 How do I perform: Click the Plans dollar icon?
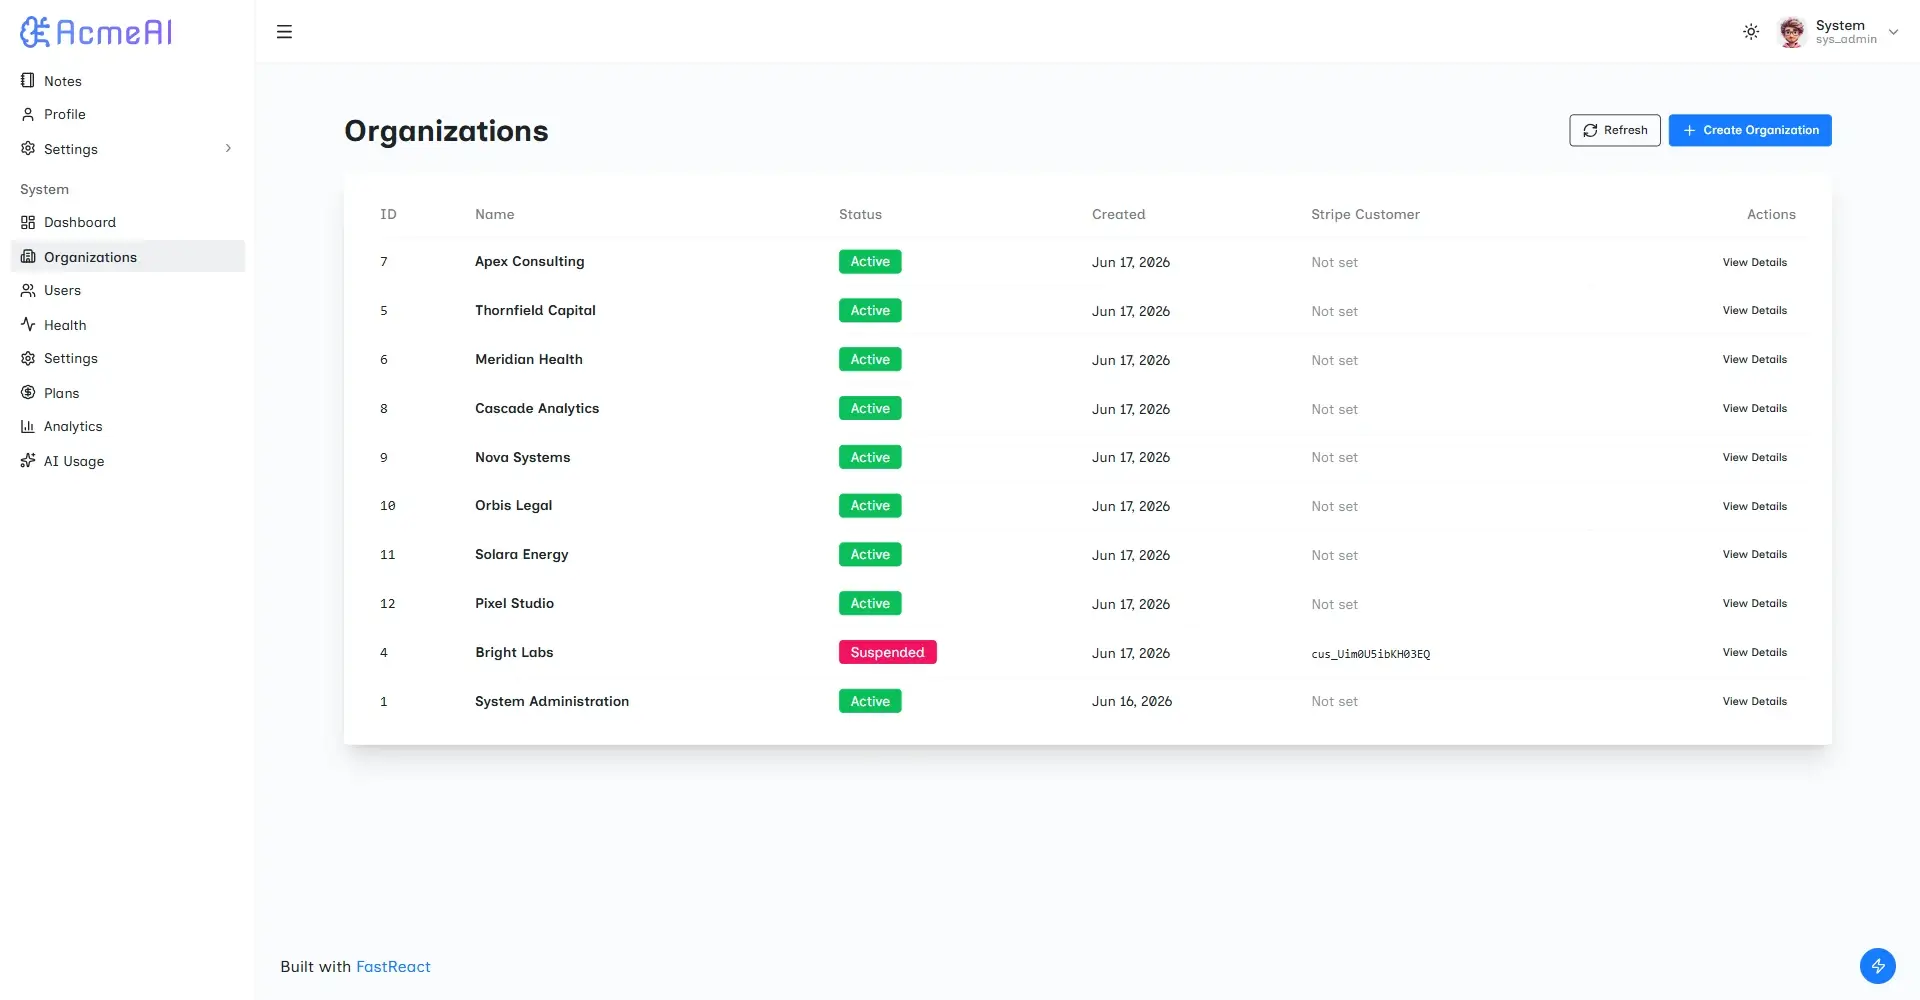pos(28,392)
